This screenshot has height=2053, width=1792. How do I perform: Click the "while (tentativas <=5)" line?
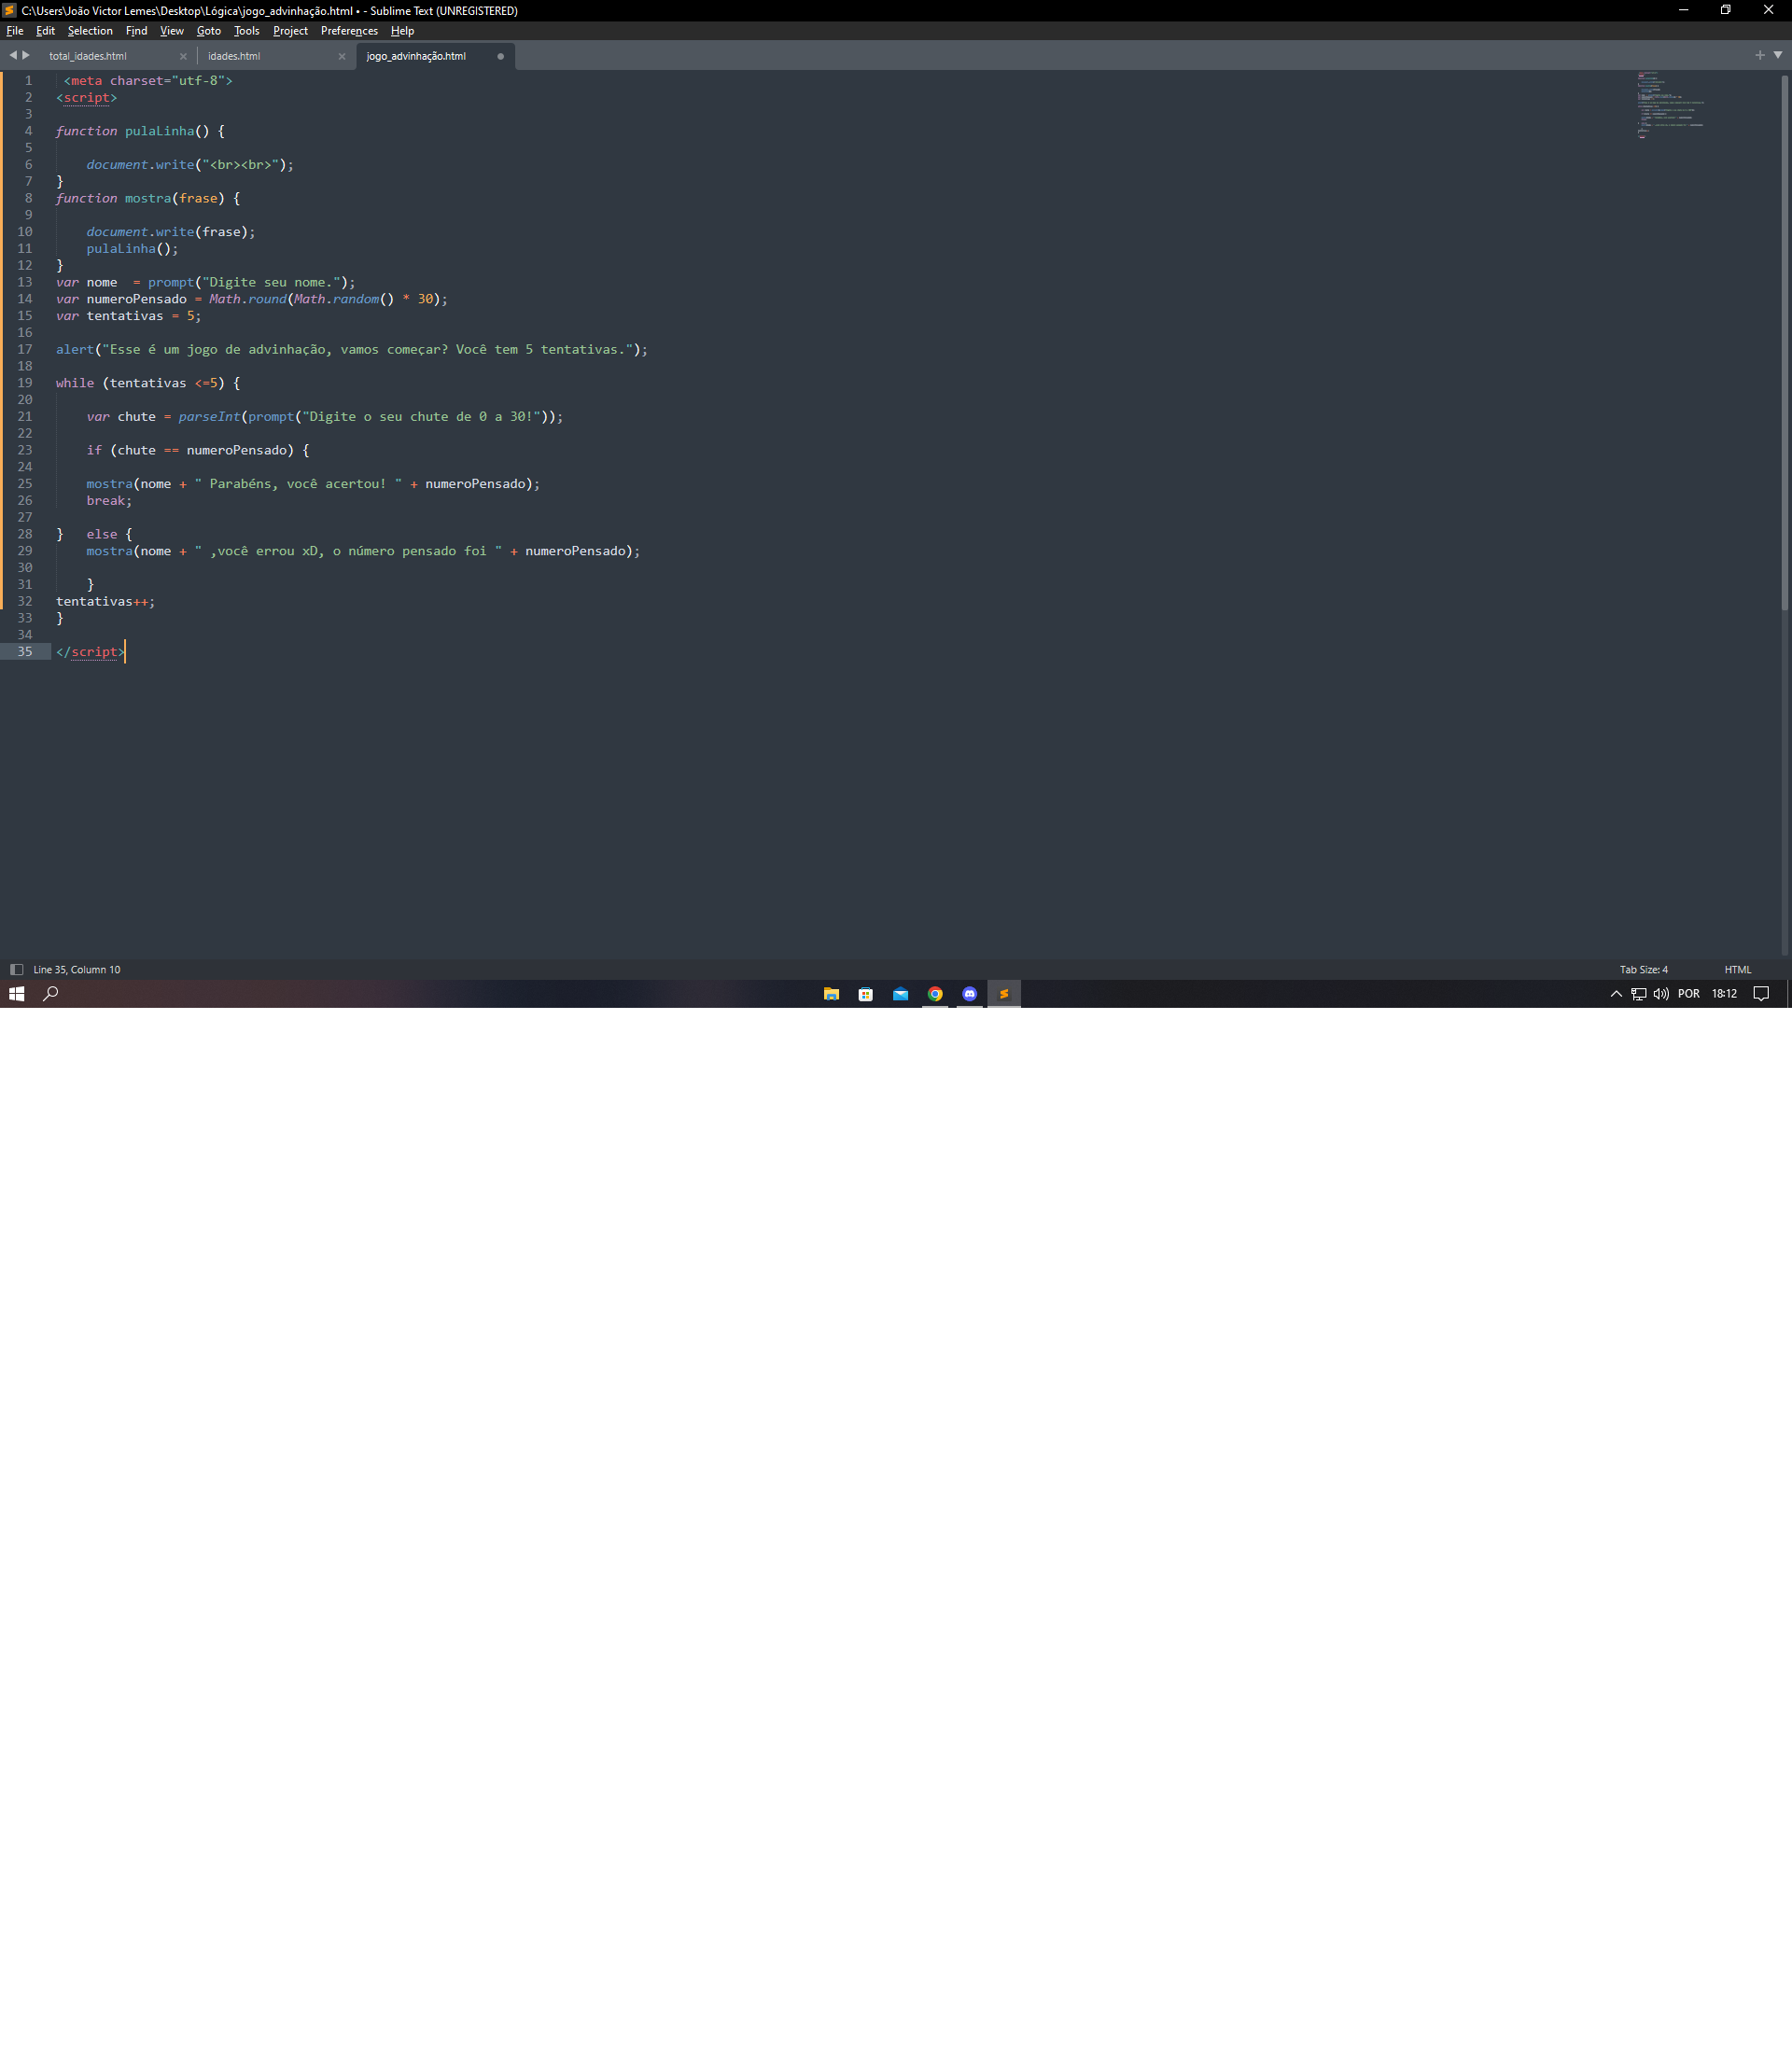tap(148, 383)
